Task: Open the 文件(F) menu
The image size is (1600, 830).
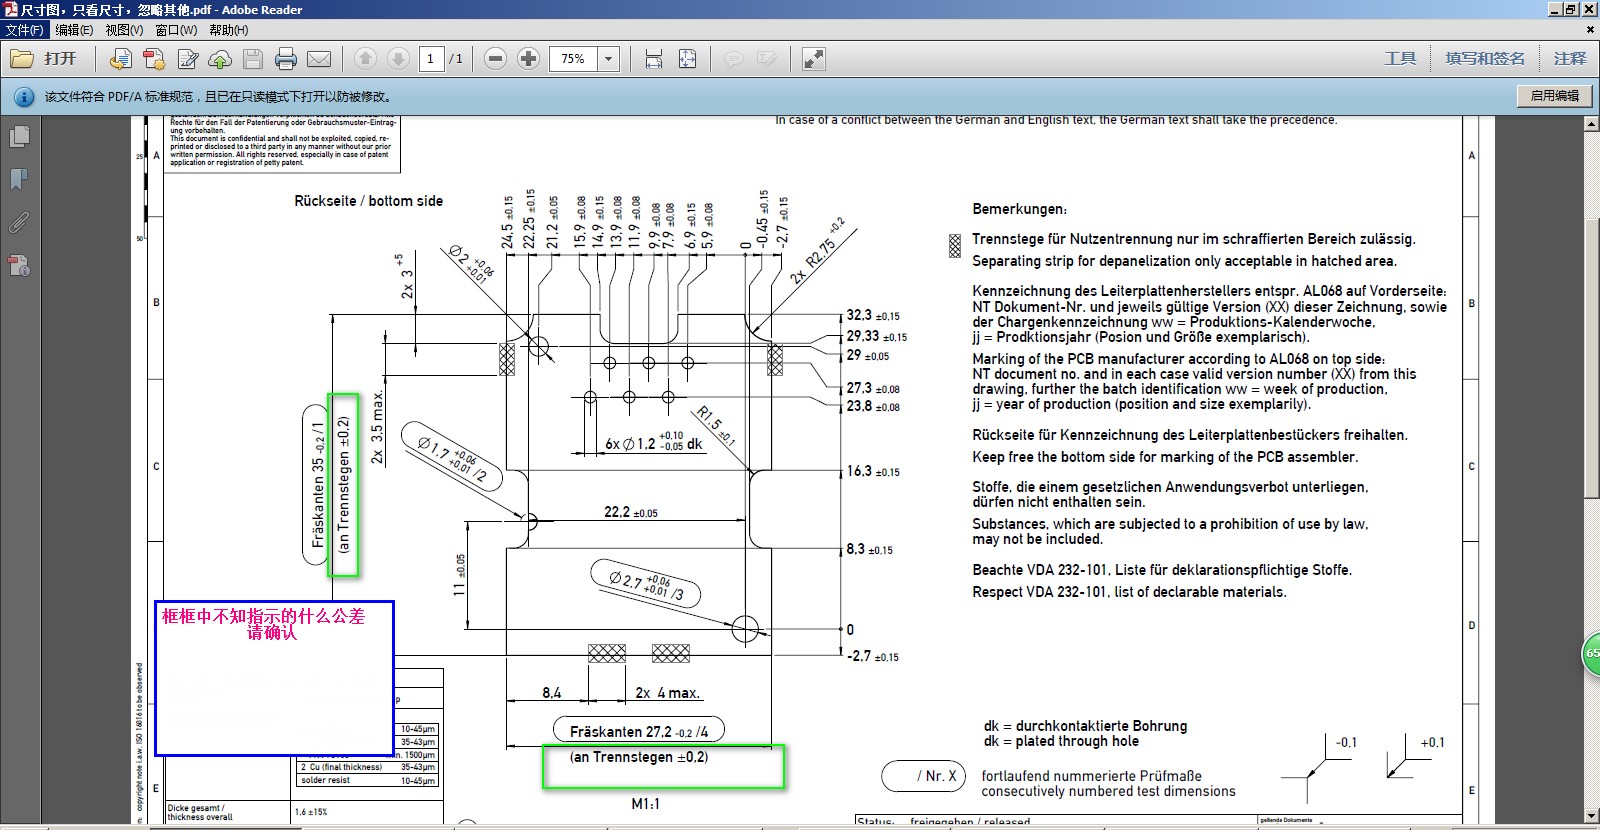Action: point(24,30)
